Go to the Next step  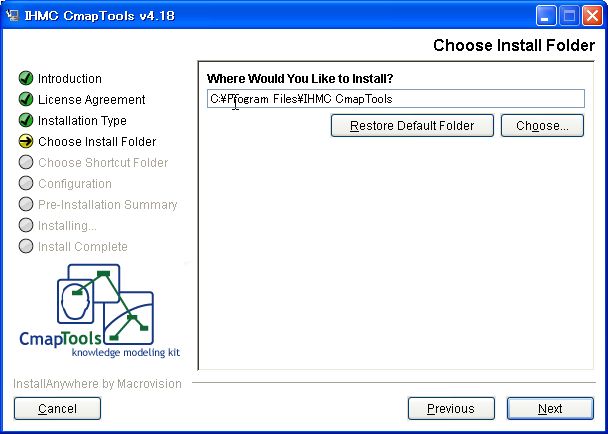point(550,408)
